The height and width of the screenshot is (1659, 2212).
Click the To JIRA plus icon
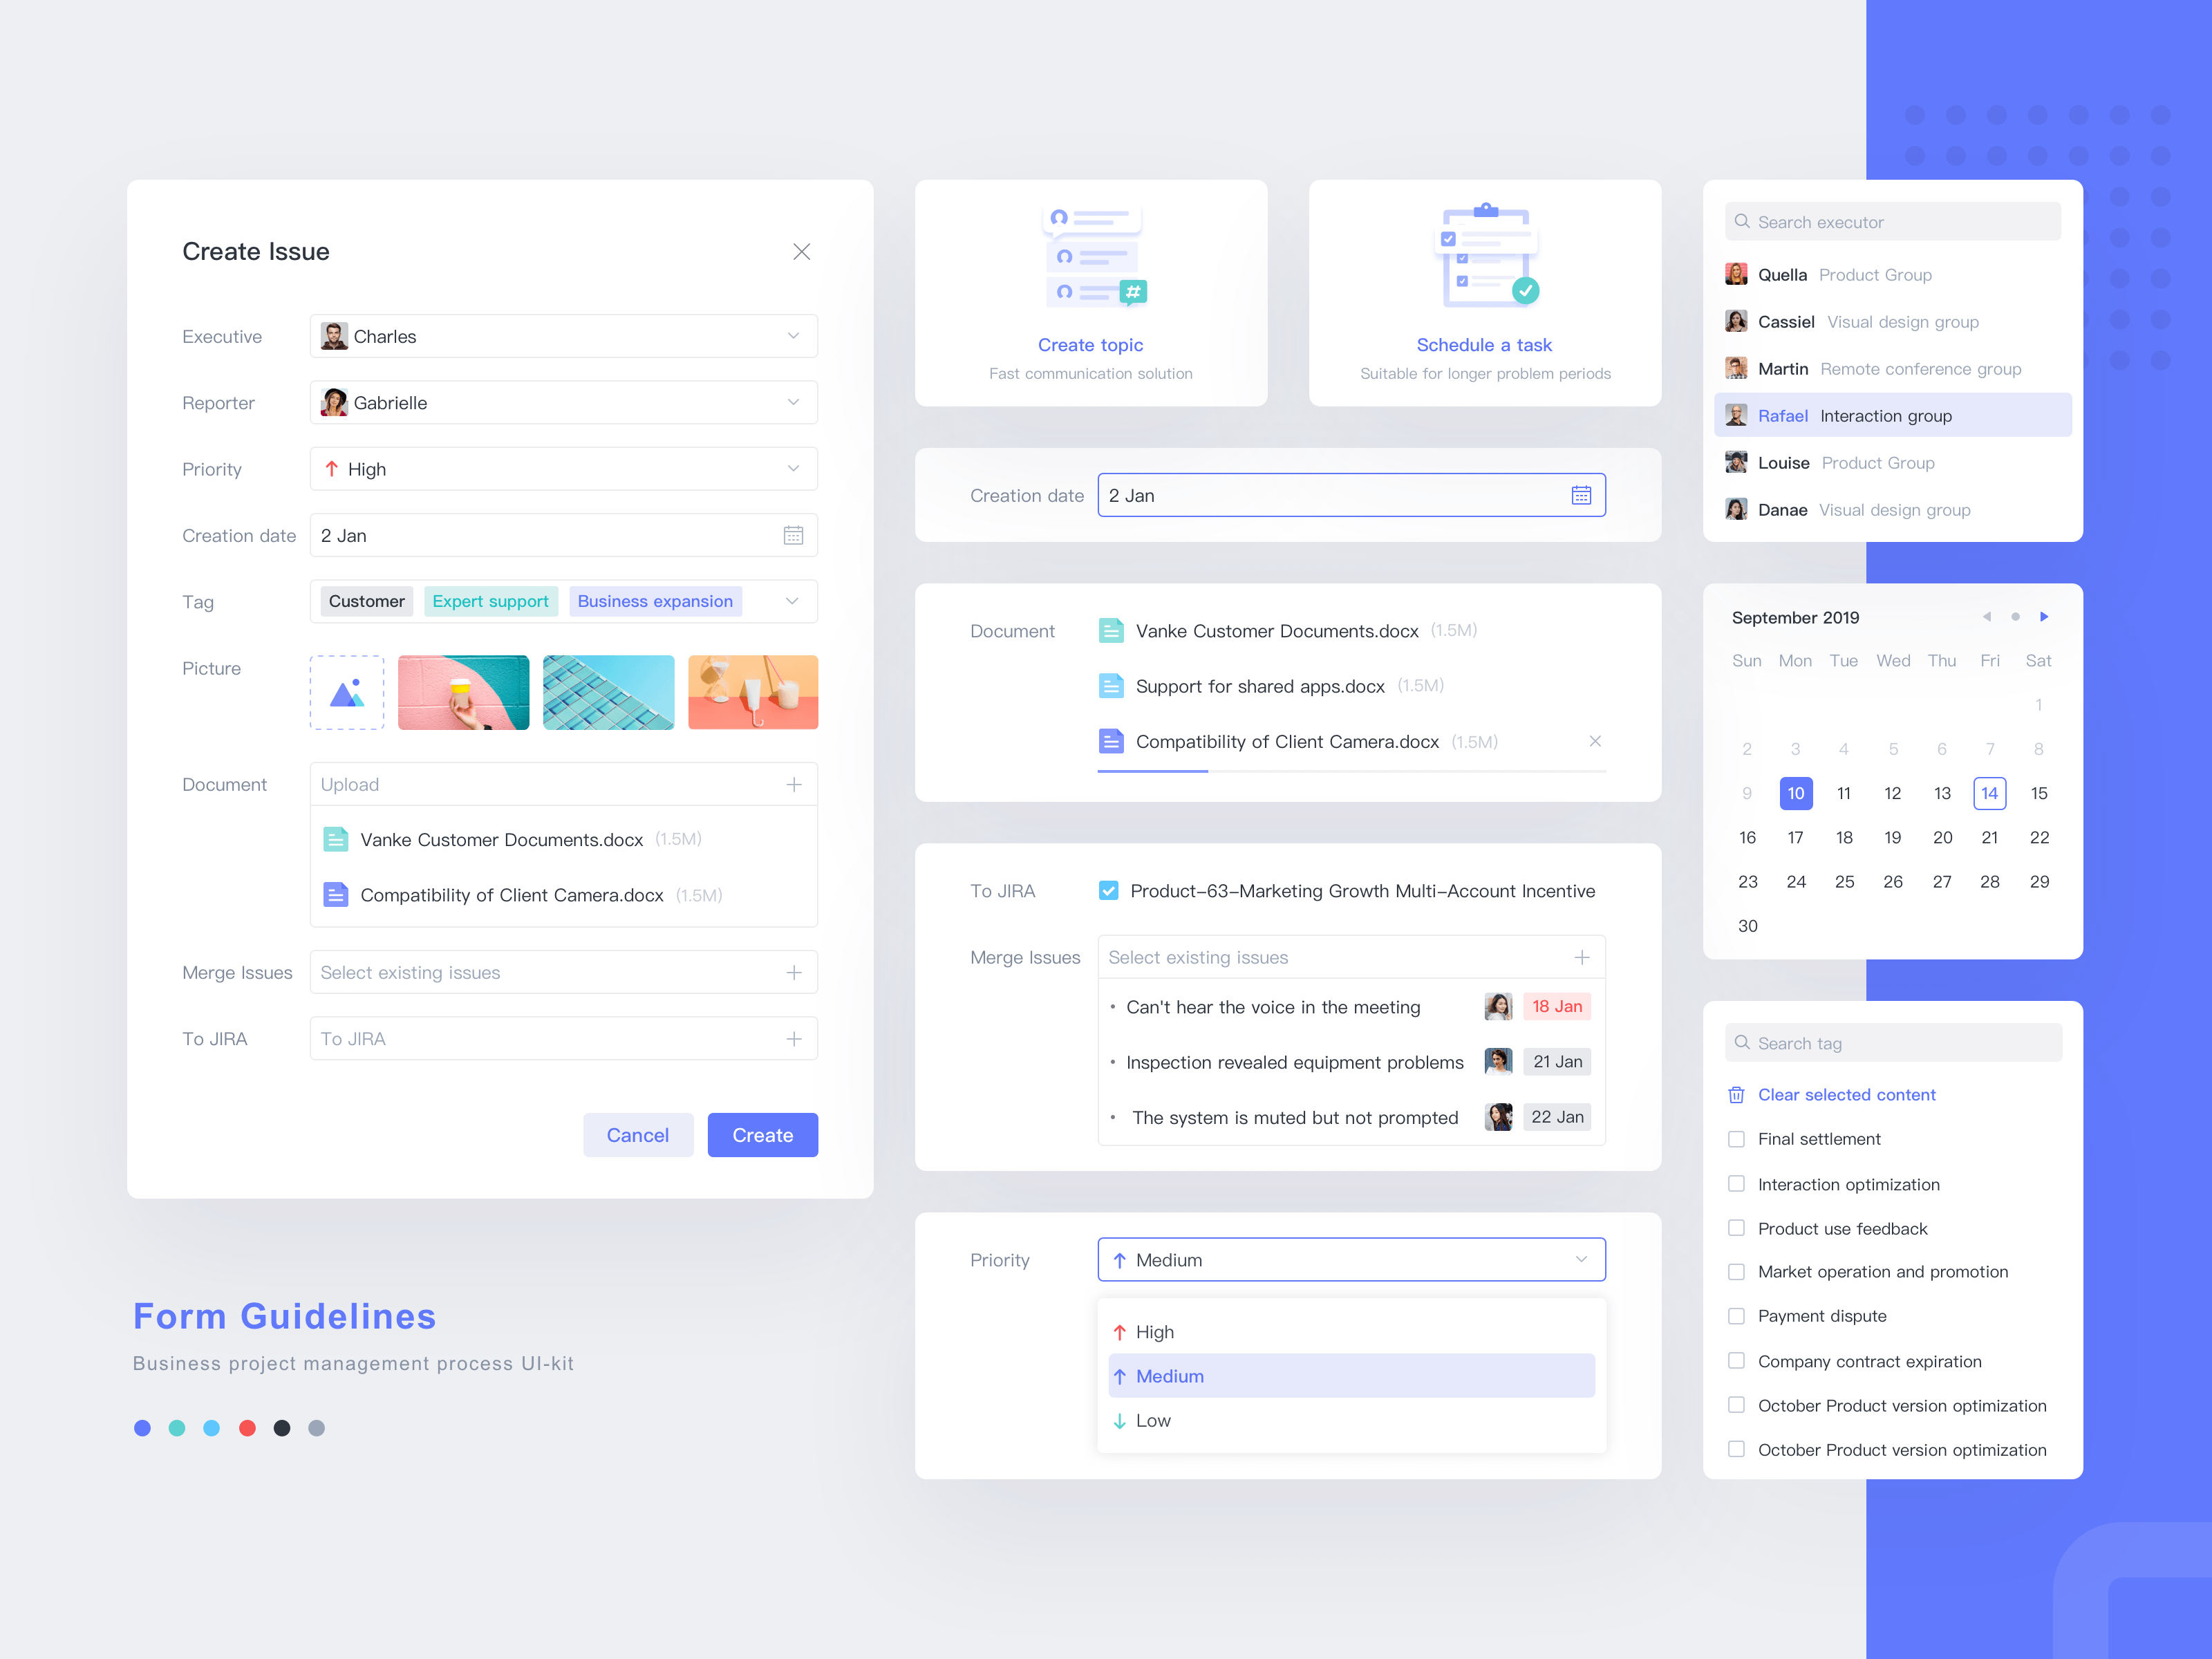click(792, 1040)
